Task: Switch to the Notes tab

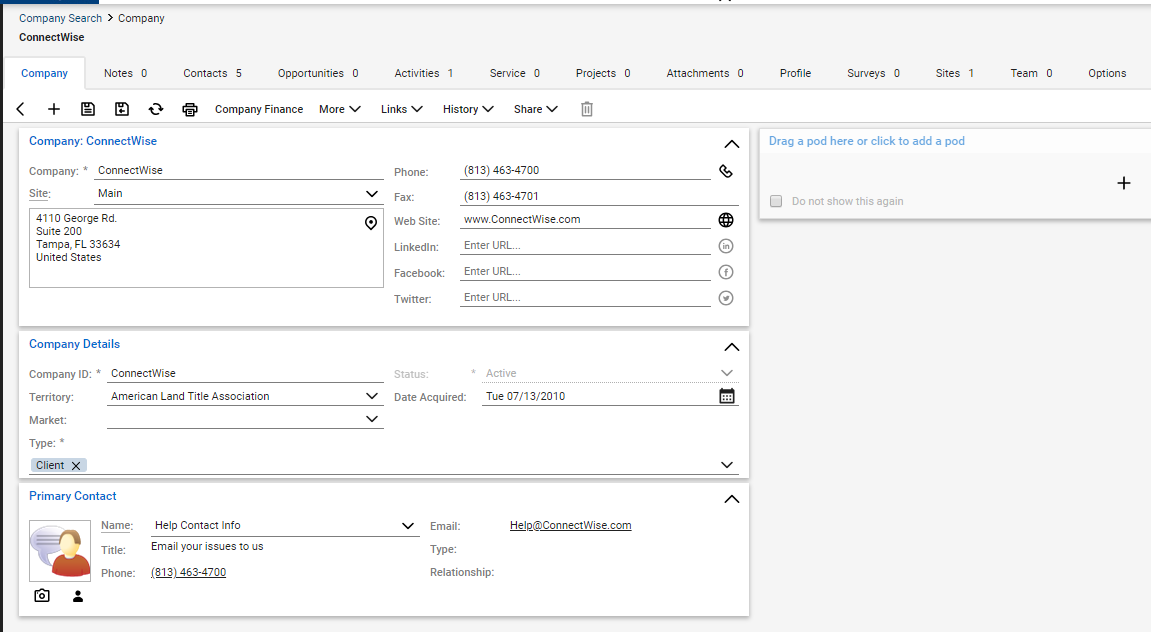Action: pos(126,73)
